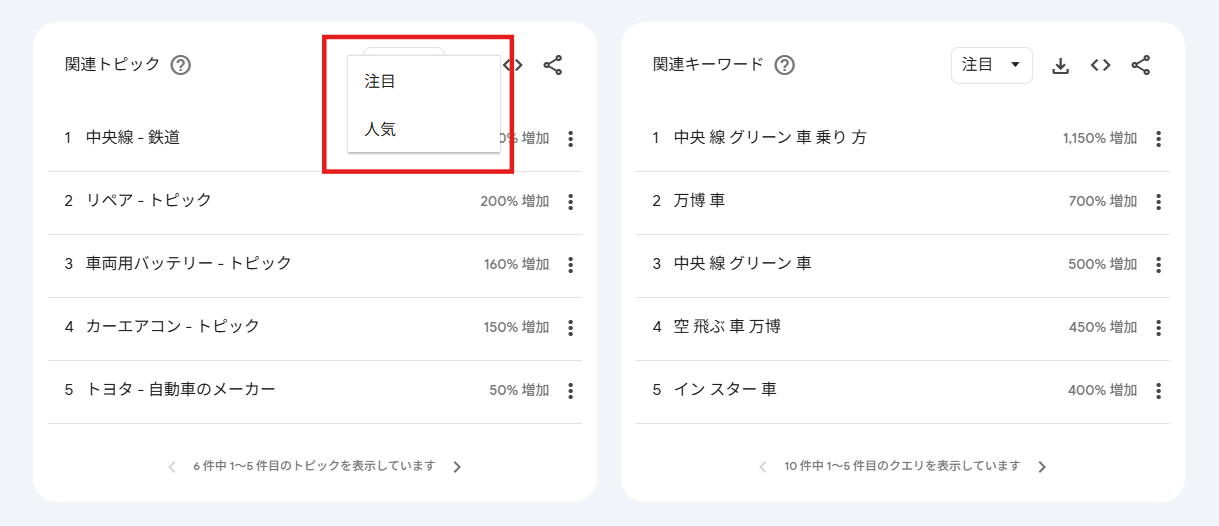1219x526 pixels.
Task: Open the 中央 線 グリーン 車 乗り 方 query
Action: coord(770,138)
